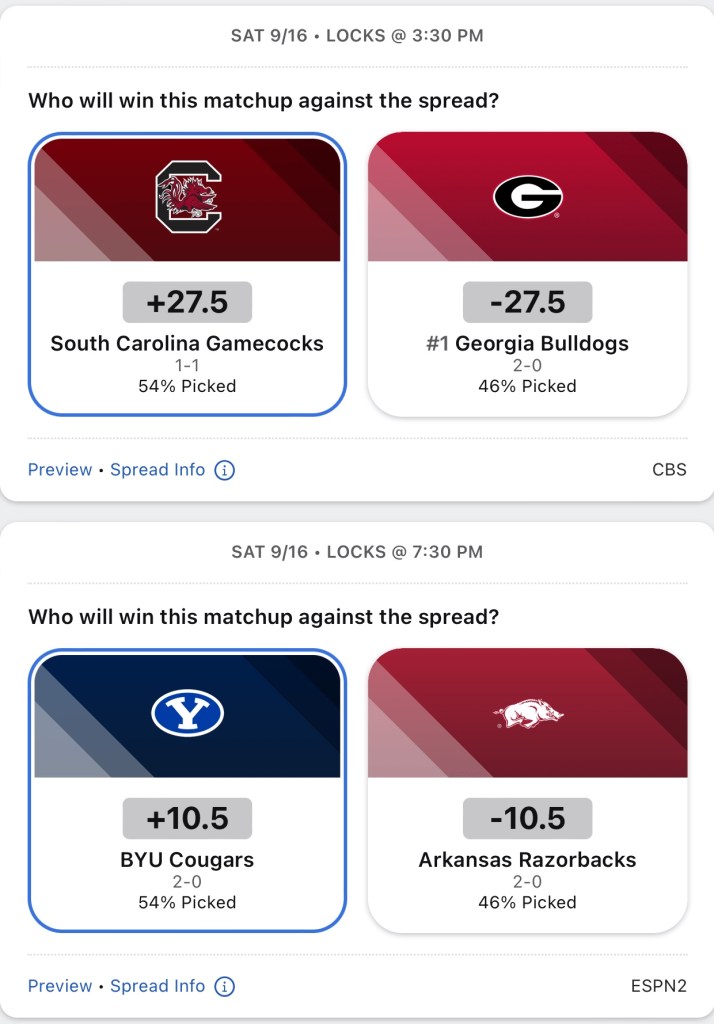This screenshot has width=714, height=1024.
Task: Click the +27.5 spread badge
Action: (187, 302)
